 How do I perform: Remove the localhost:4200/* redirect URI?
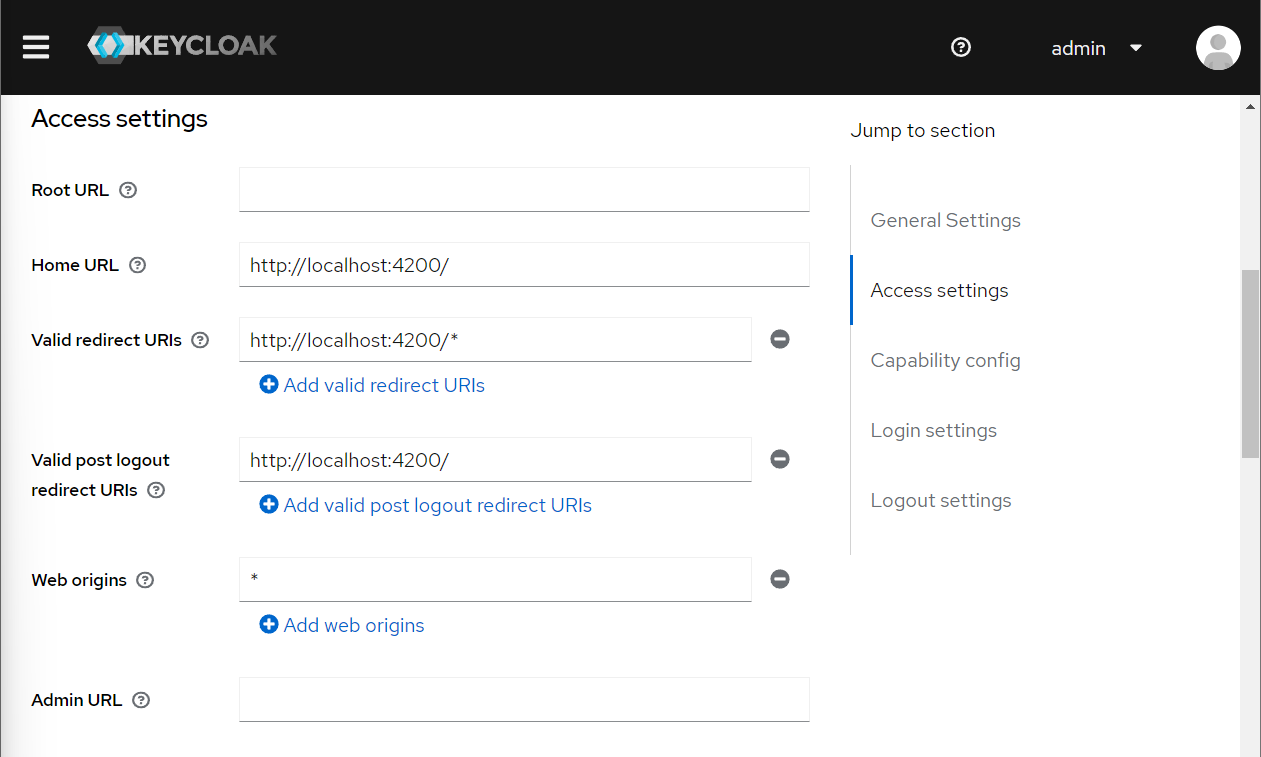(x=780, y=339)
